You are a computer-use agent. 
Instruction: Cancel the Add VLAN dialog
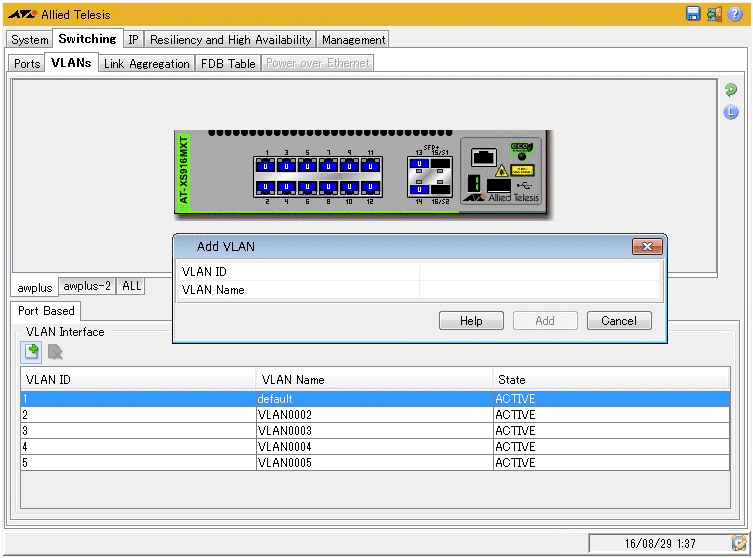click(618, 321)
